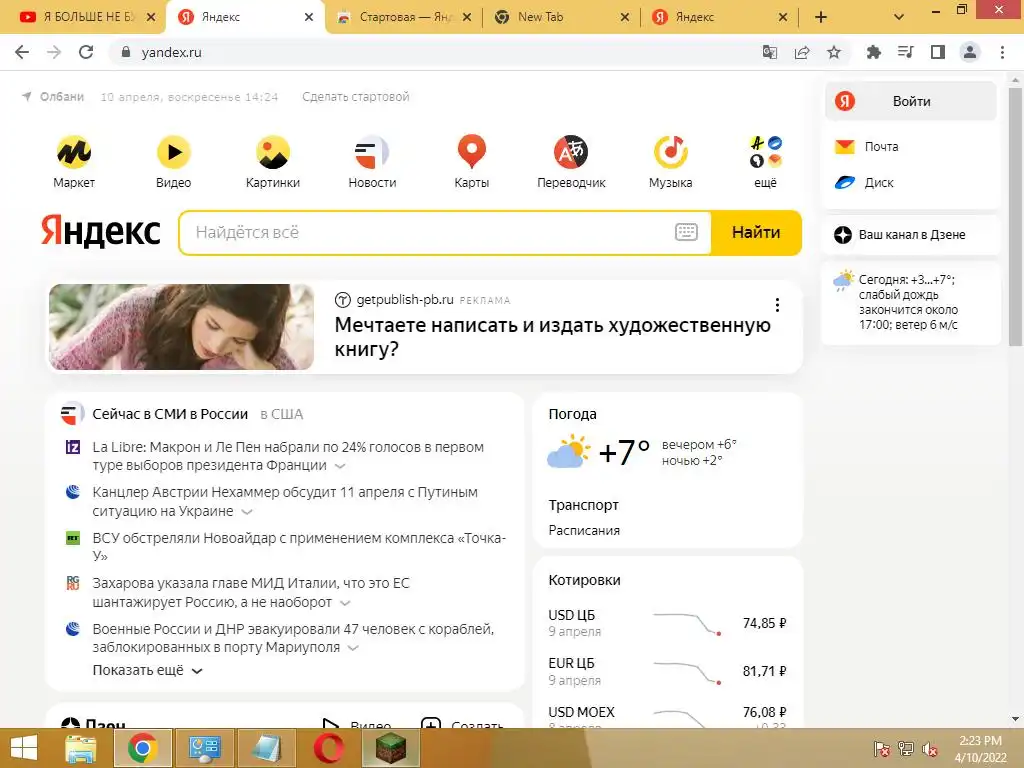1024x768 pixels.
Task: Toggle the browser side panel
Action: (938, 52)
